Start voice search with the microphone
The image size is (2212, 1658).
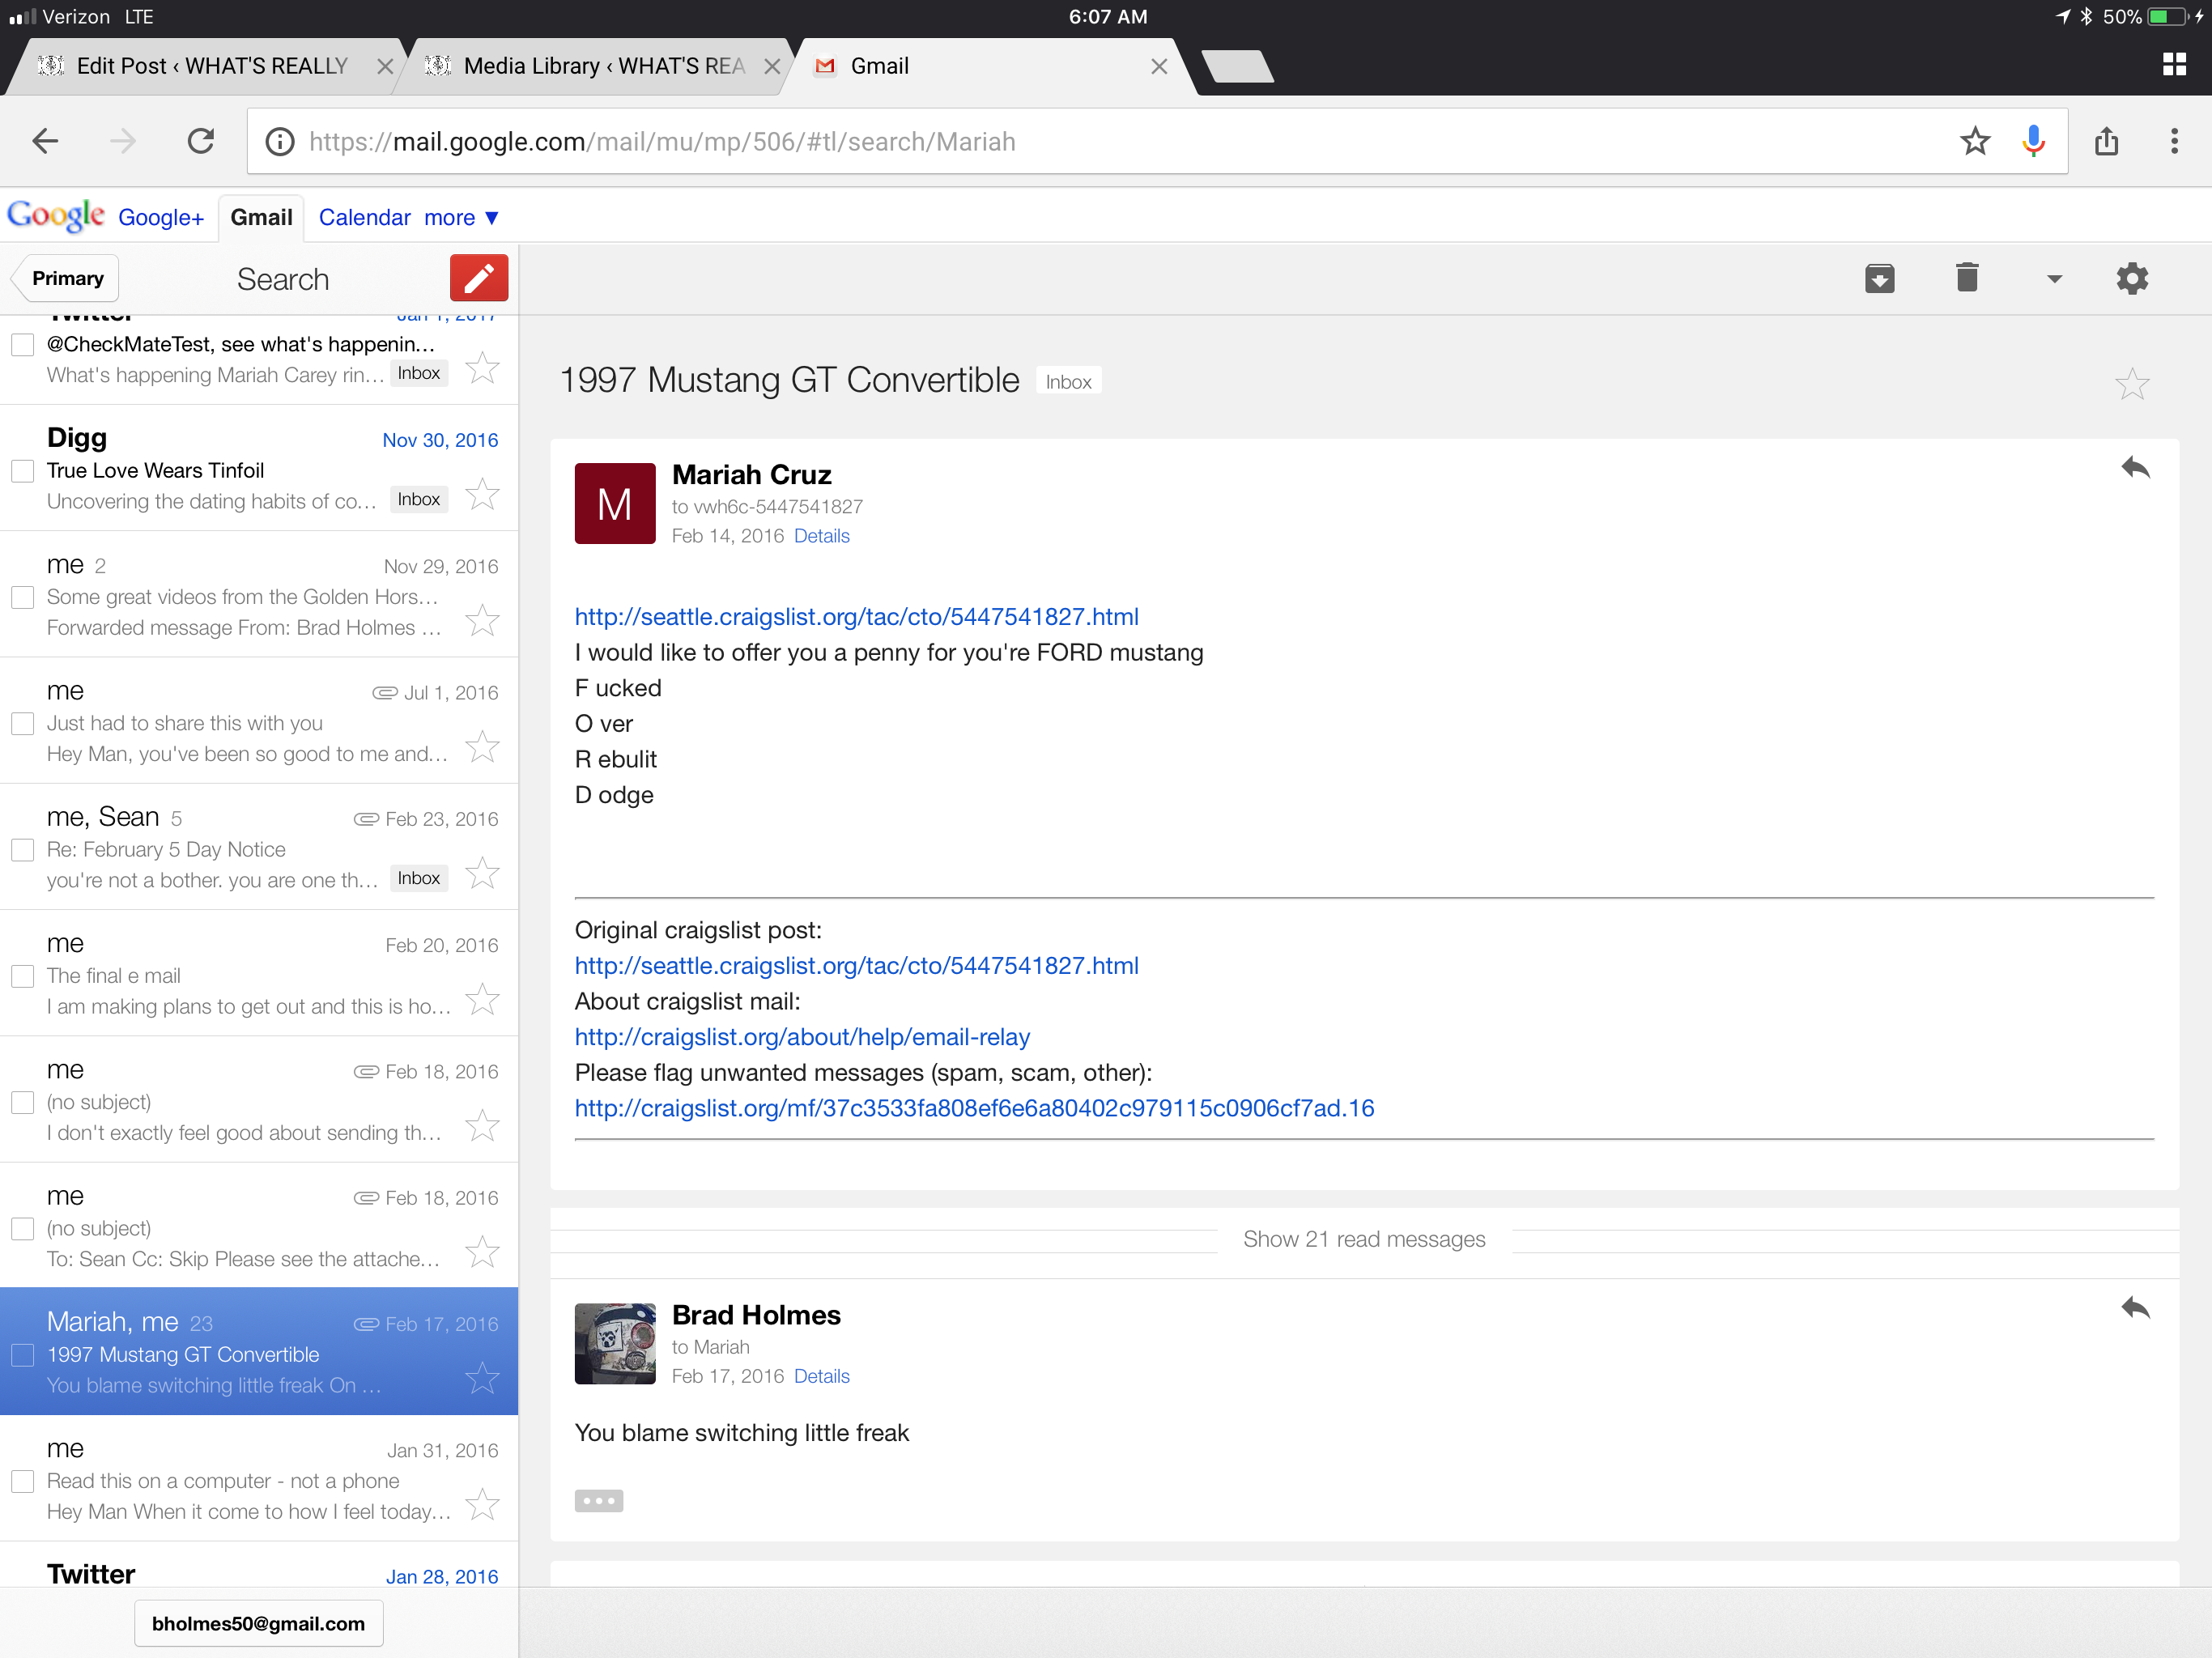tap(2033, 141)
